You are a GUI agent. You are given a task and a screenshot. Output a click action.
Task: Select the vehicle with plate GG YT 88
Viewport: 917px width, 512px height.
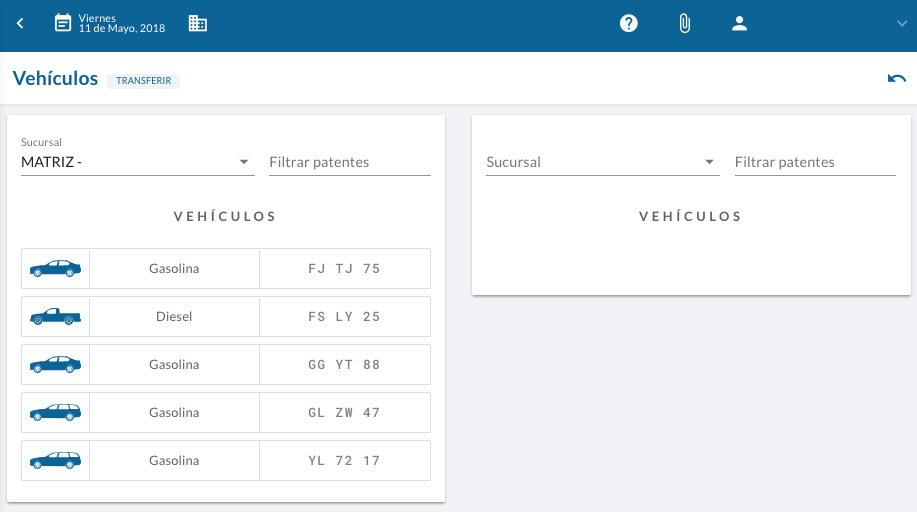(x=226, y=365)
